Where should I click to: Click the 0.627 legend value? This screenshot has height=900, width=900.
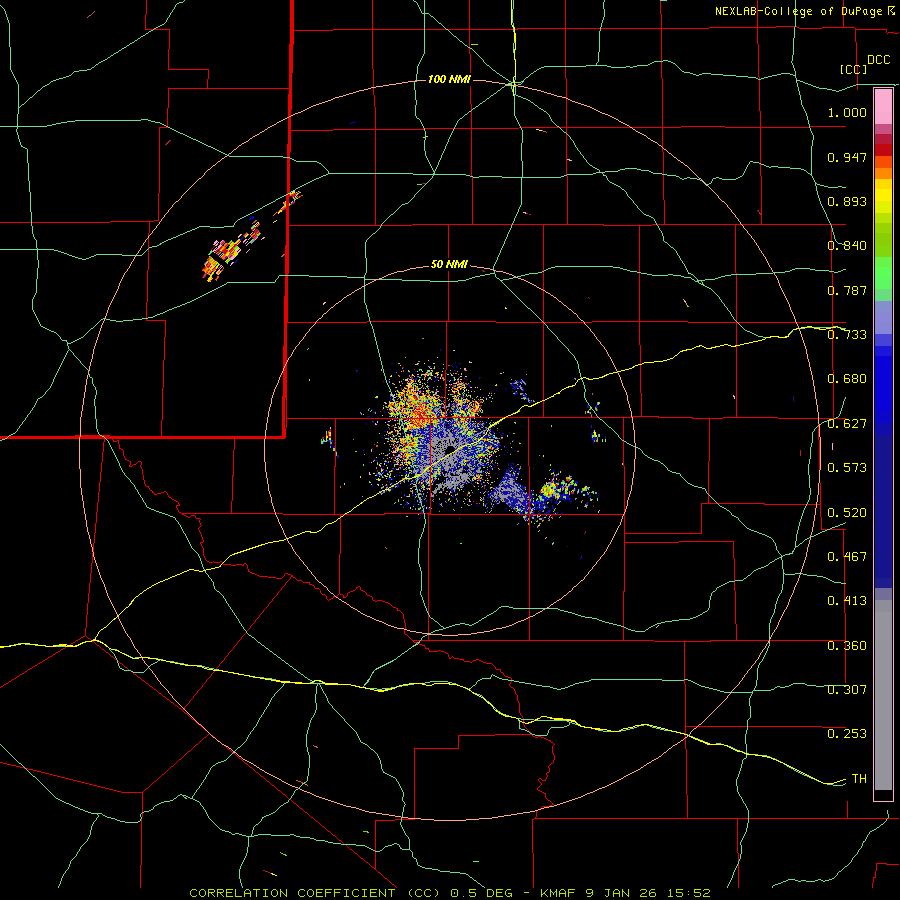click(847, 424)
